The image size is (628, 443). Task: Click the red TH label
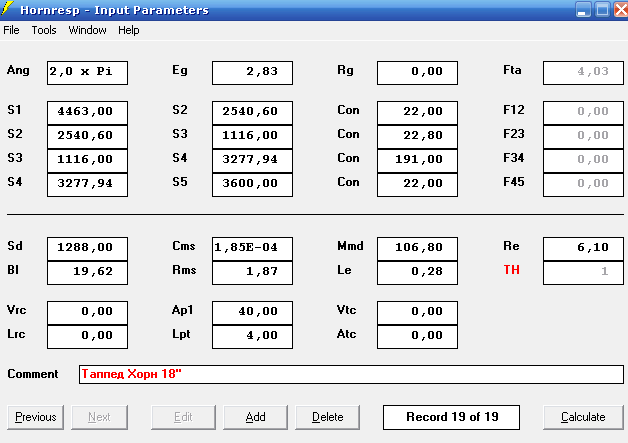tap(511, 270)
